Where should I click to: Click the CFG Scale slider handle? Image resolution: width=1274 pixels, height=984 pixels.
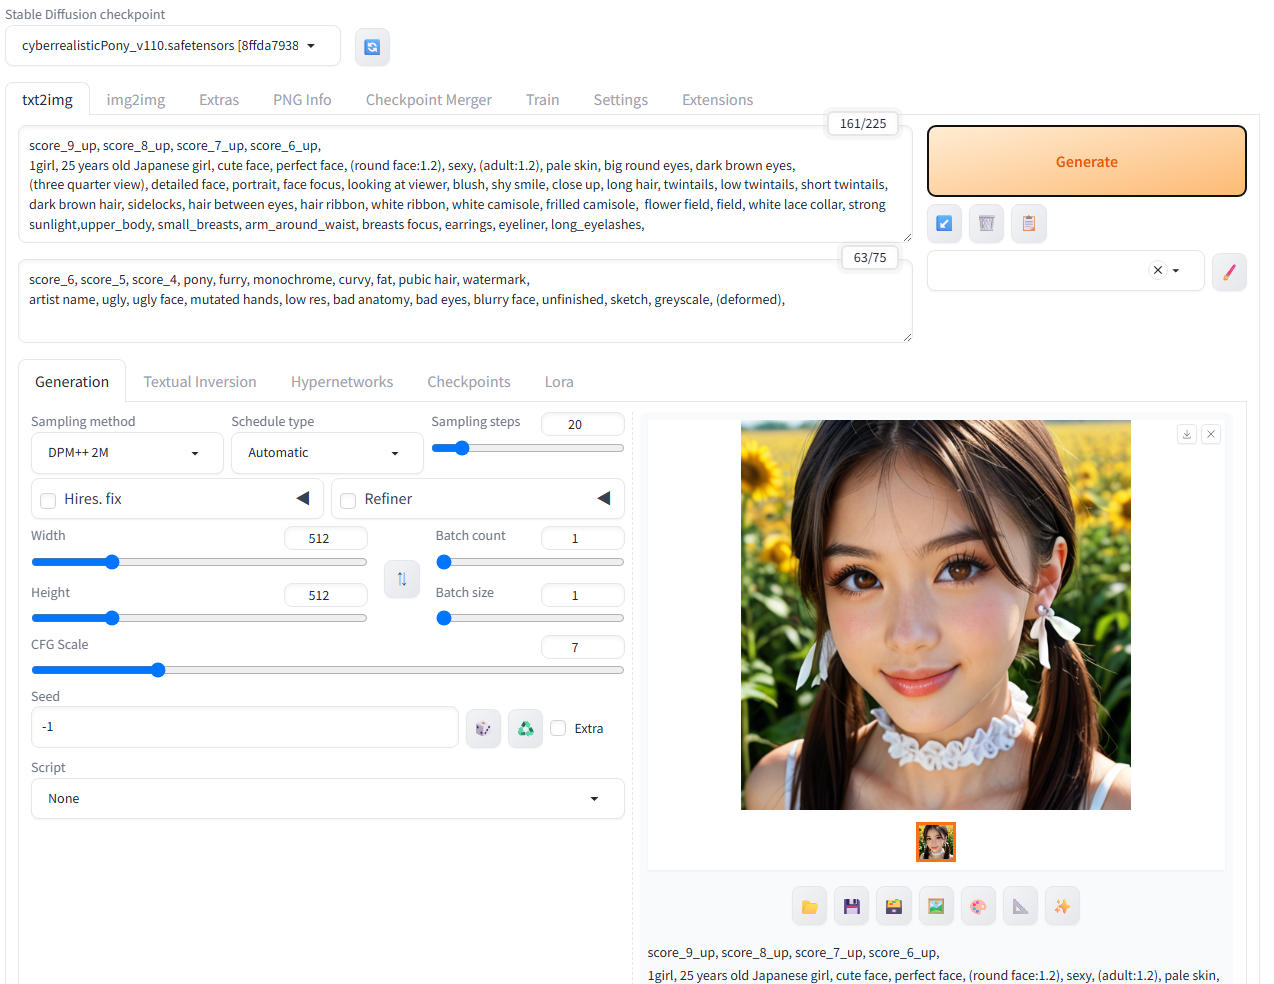[x=158, y=670]
